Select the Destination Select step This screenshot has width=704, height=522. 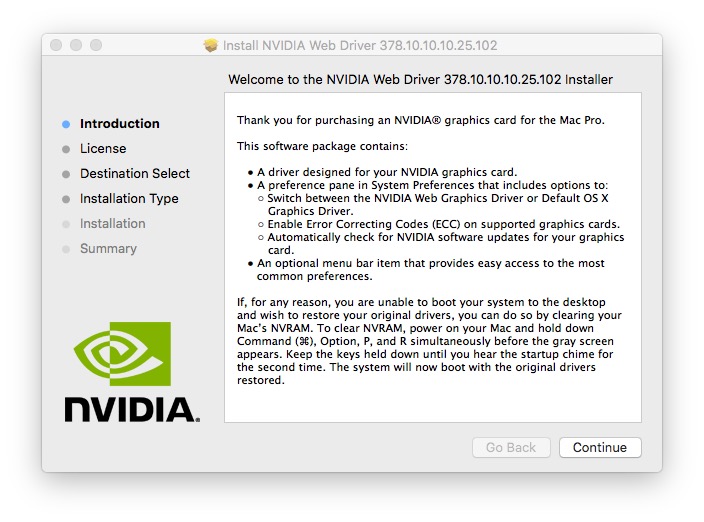click(135, 173)
